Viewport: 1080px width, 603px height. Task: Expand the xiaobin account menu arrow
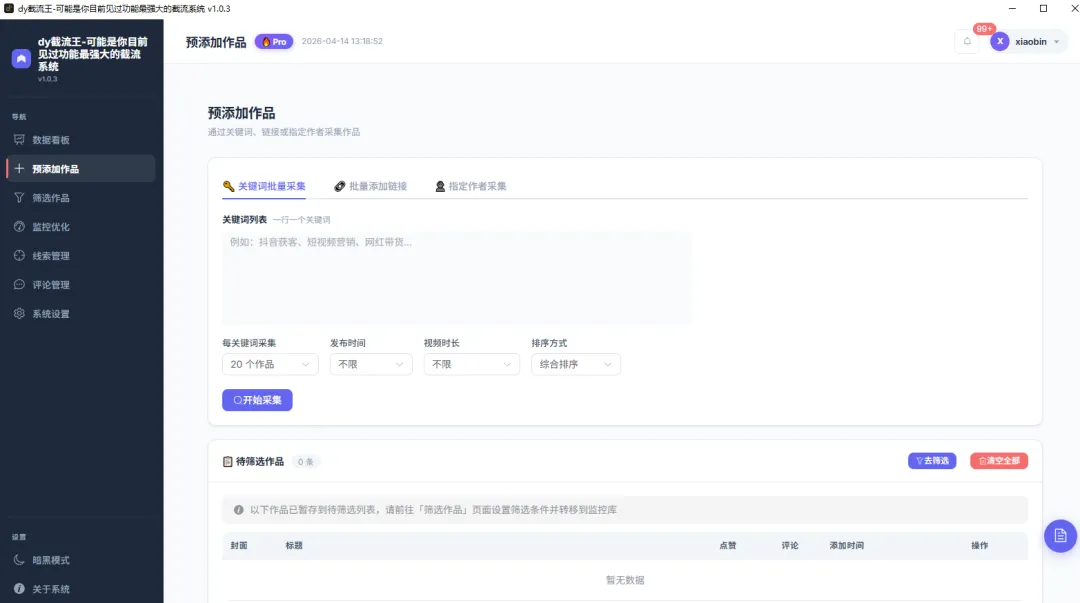pos(1057,42)
